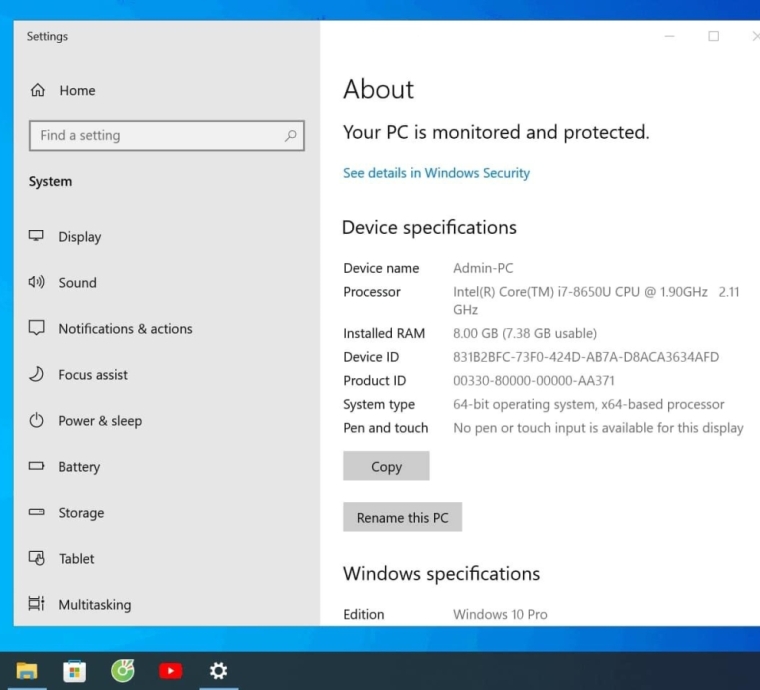This screenshot has height=690, width=760.
Task: Click the Display monitor icon
Action: (36, 236)
